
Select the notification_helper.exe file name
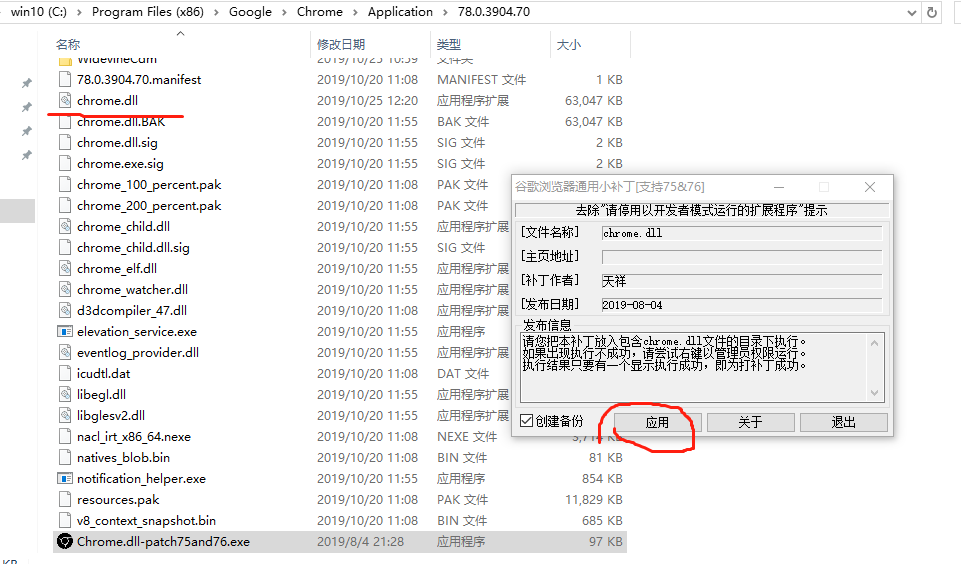click(141, 478)
